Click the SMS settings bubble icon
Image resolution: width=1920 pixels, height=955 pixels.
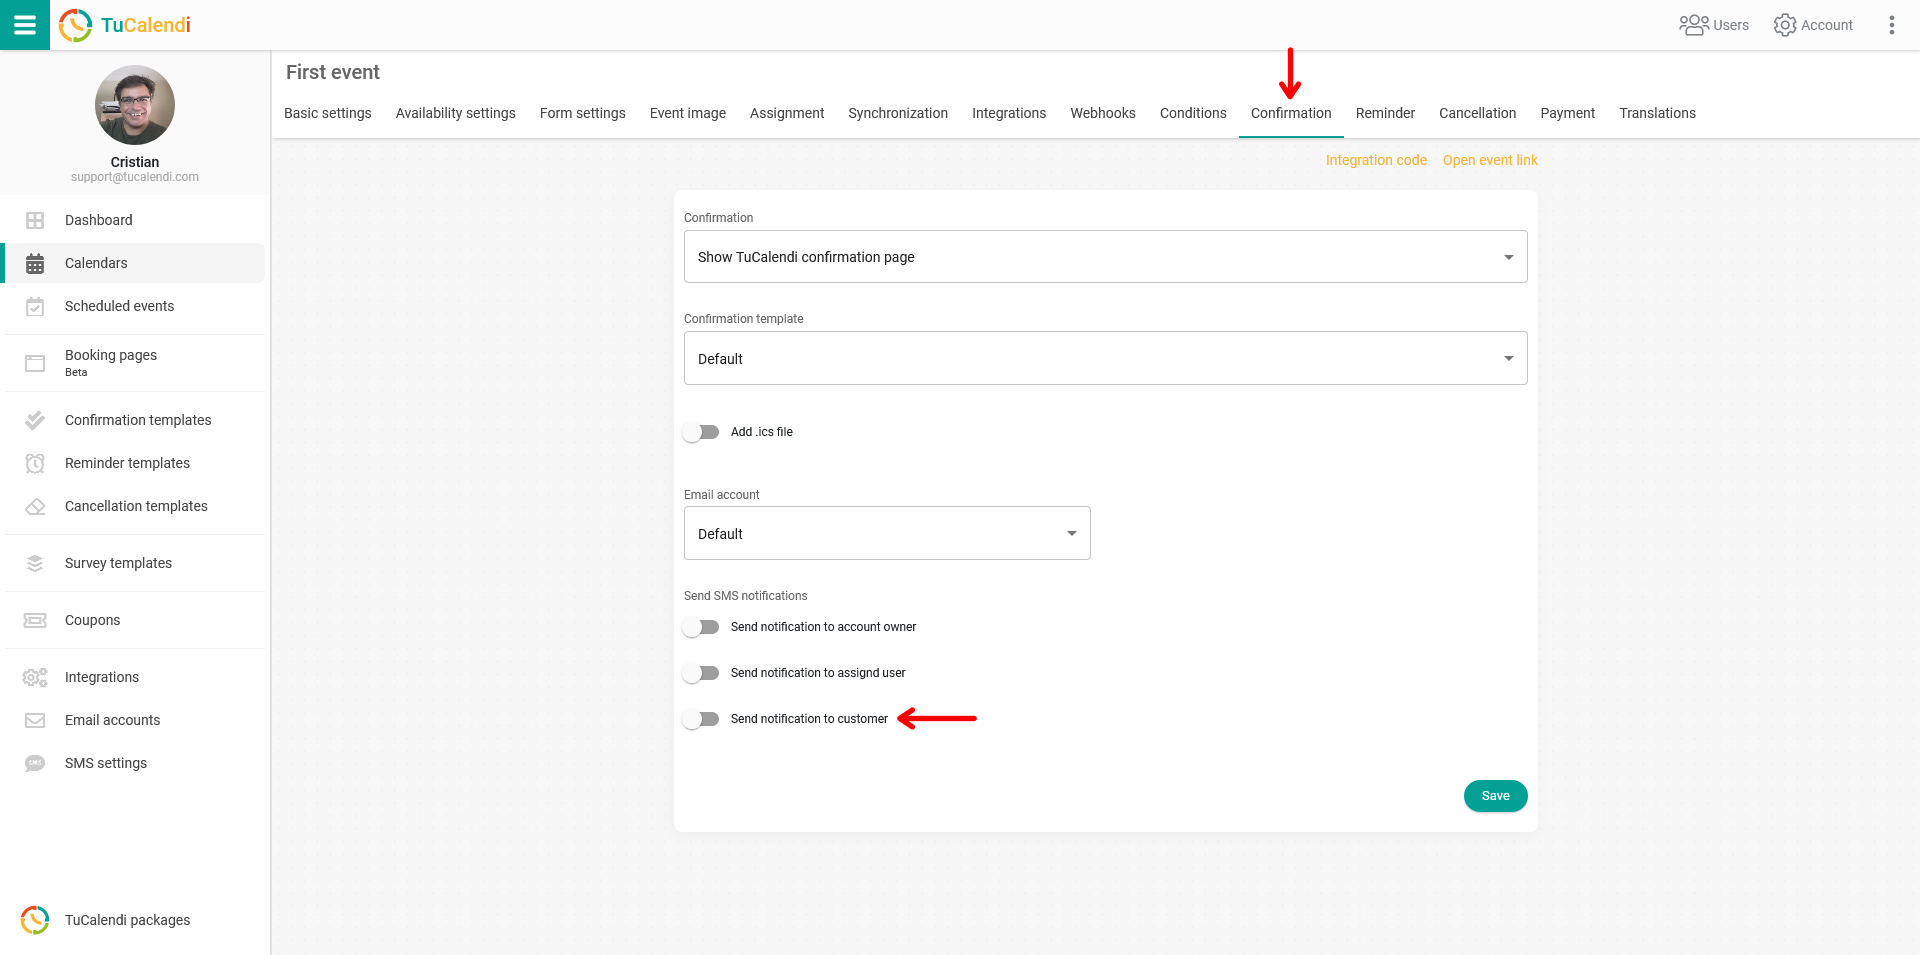[35, 763]
